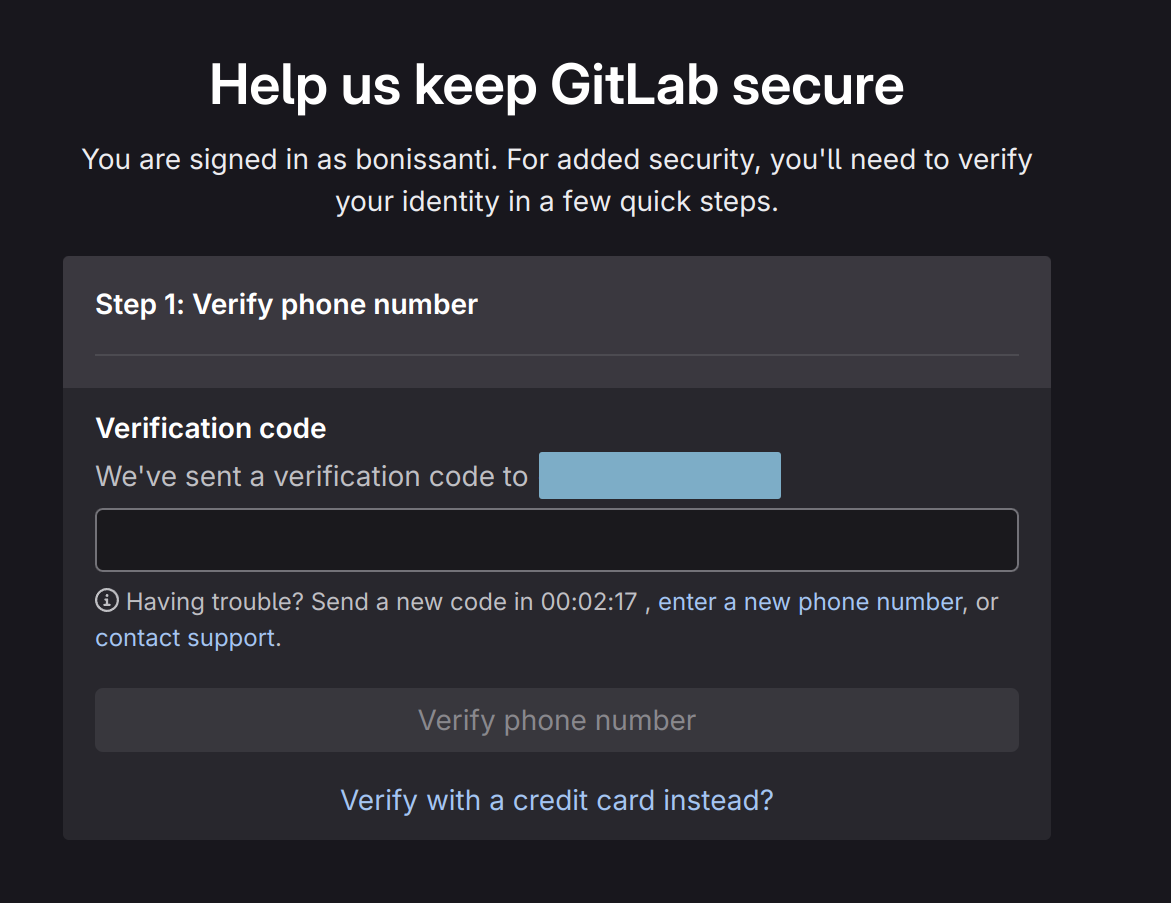The height and width of the screenshot is (903, 1171).
Task: Click the word GitLab in the title
Action: coord(634,85)
